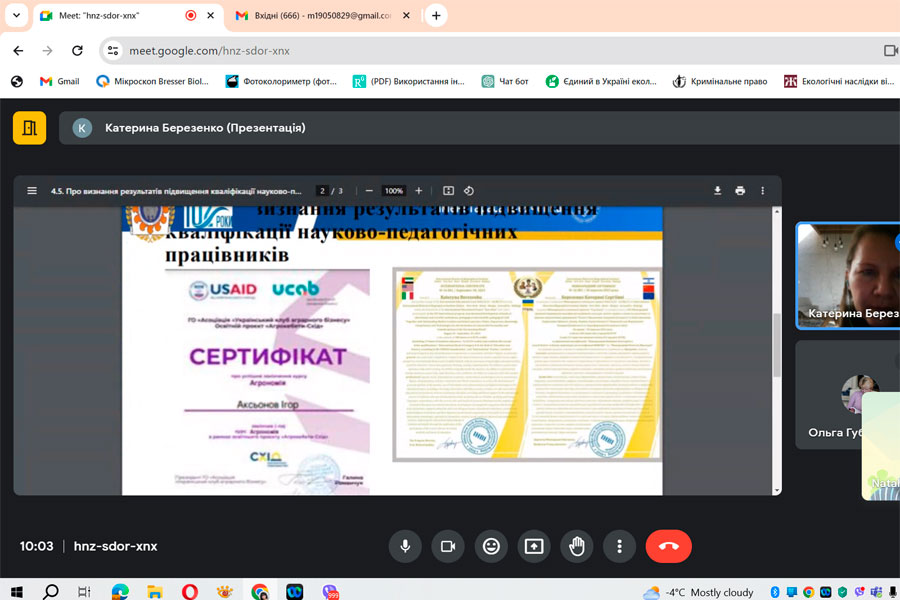Image resolution: width=900 pixels, height=600 pixels.
Task: Toggle the camera in Meet
Action: pyautogui.click(x=448, y=546)
